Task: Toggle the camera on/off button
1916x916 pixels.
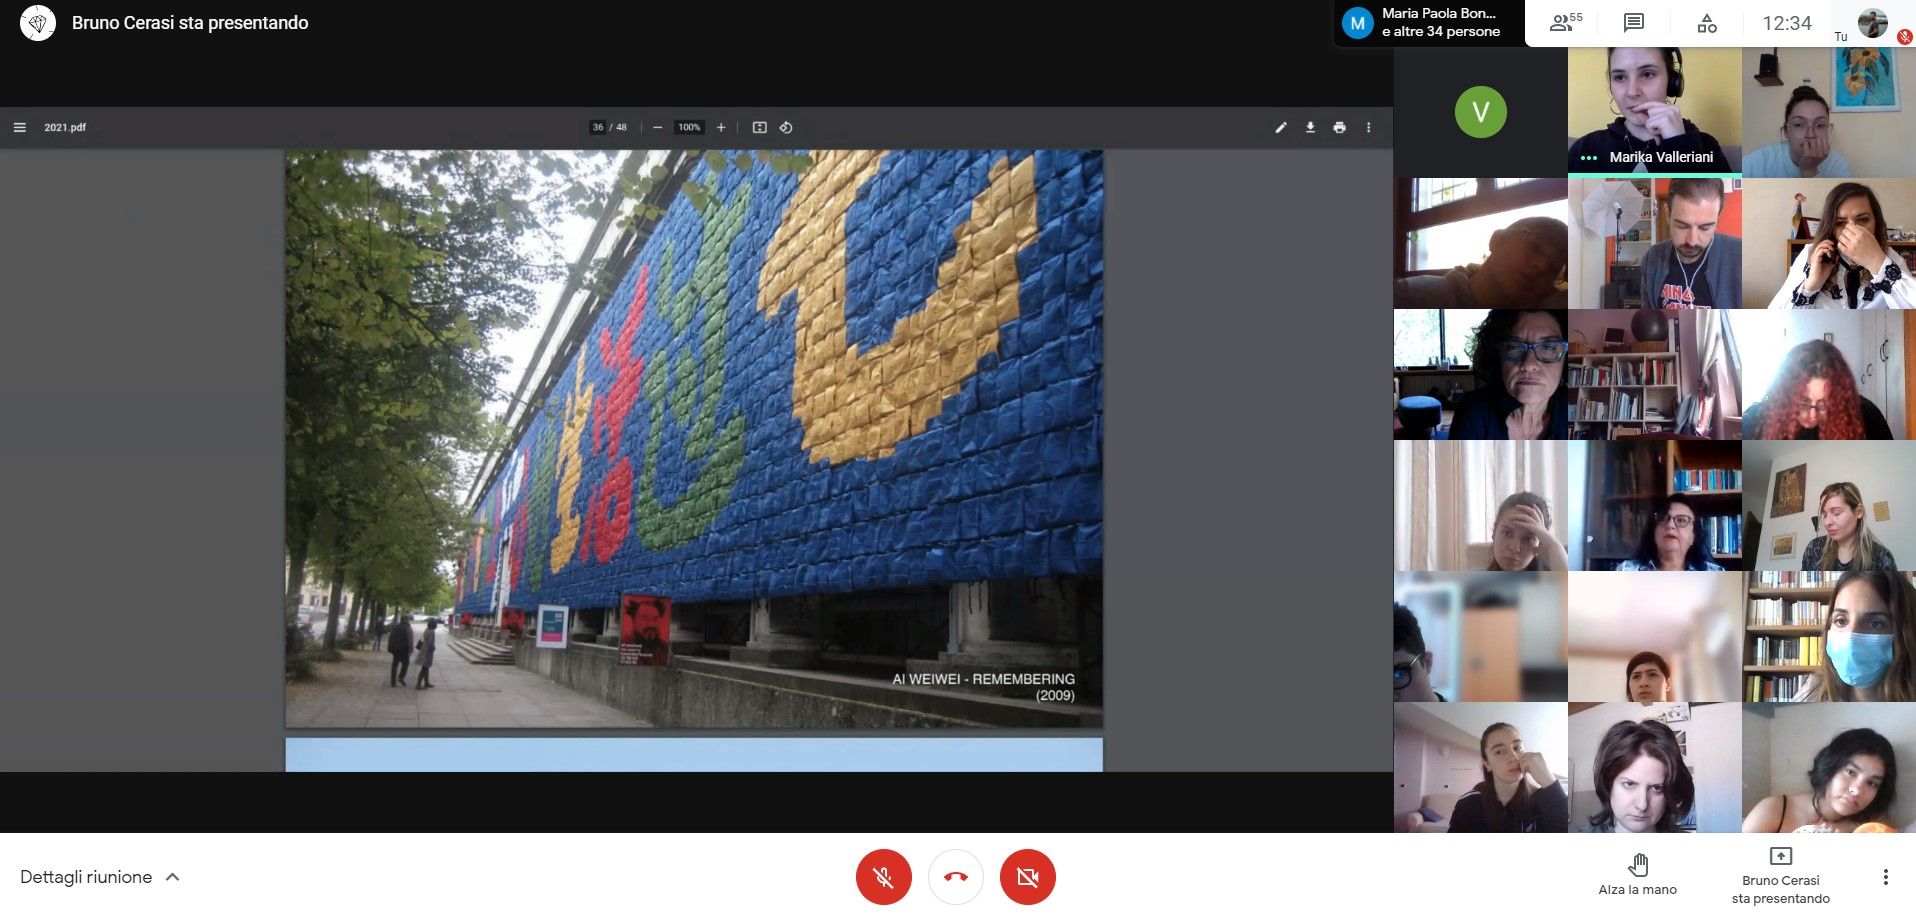Action: tap(1027, 877)
